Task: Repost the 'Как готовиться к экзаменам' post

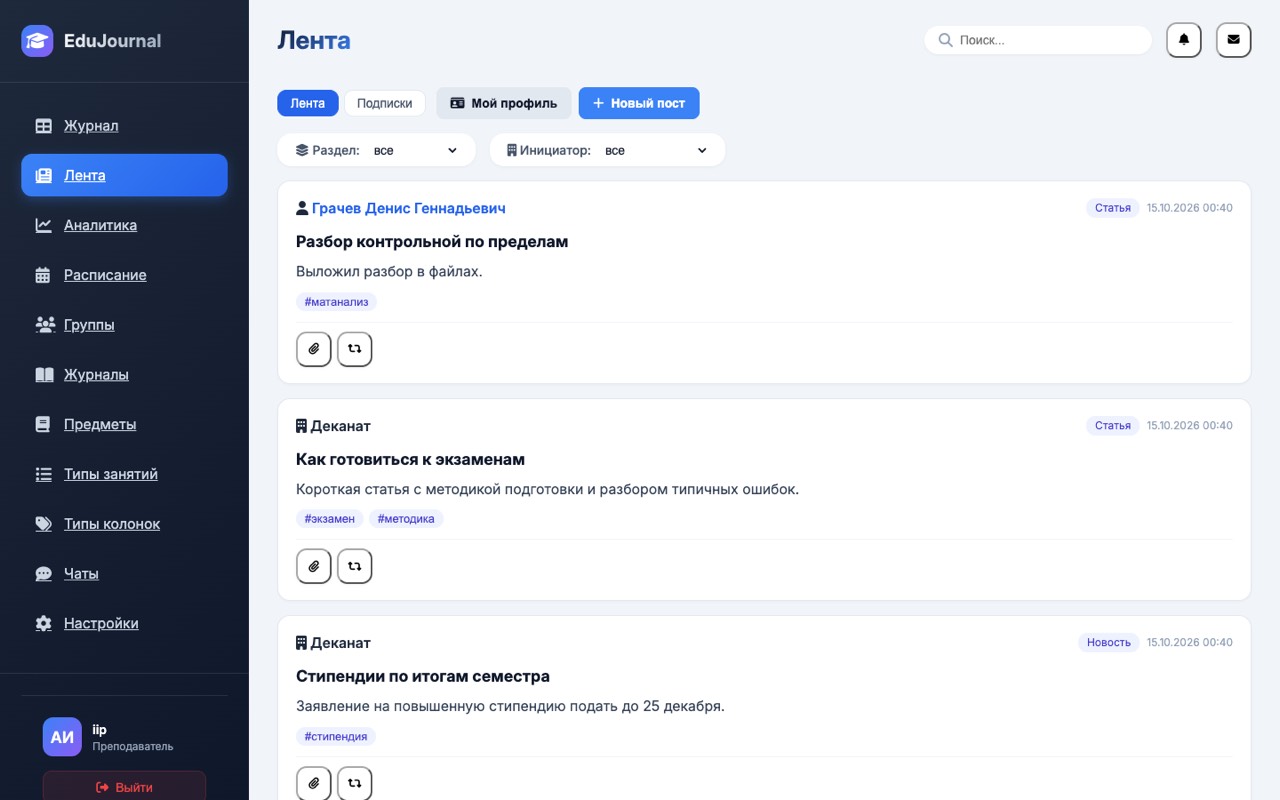Action: pos(354,566)
